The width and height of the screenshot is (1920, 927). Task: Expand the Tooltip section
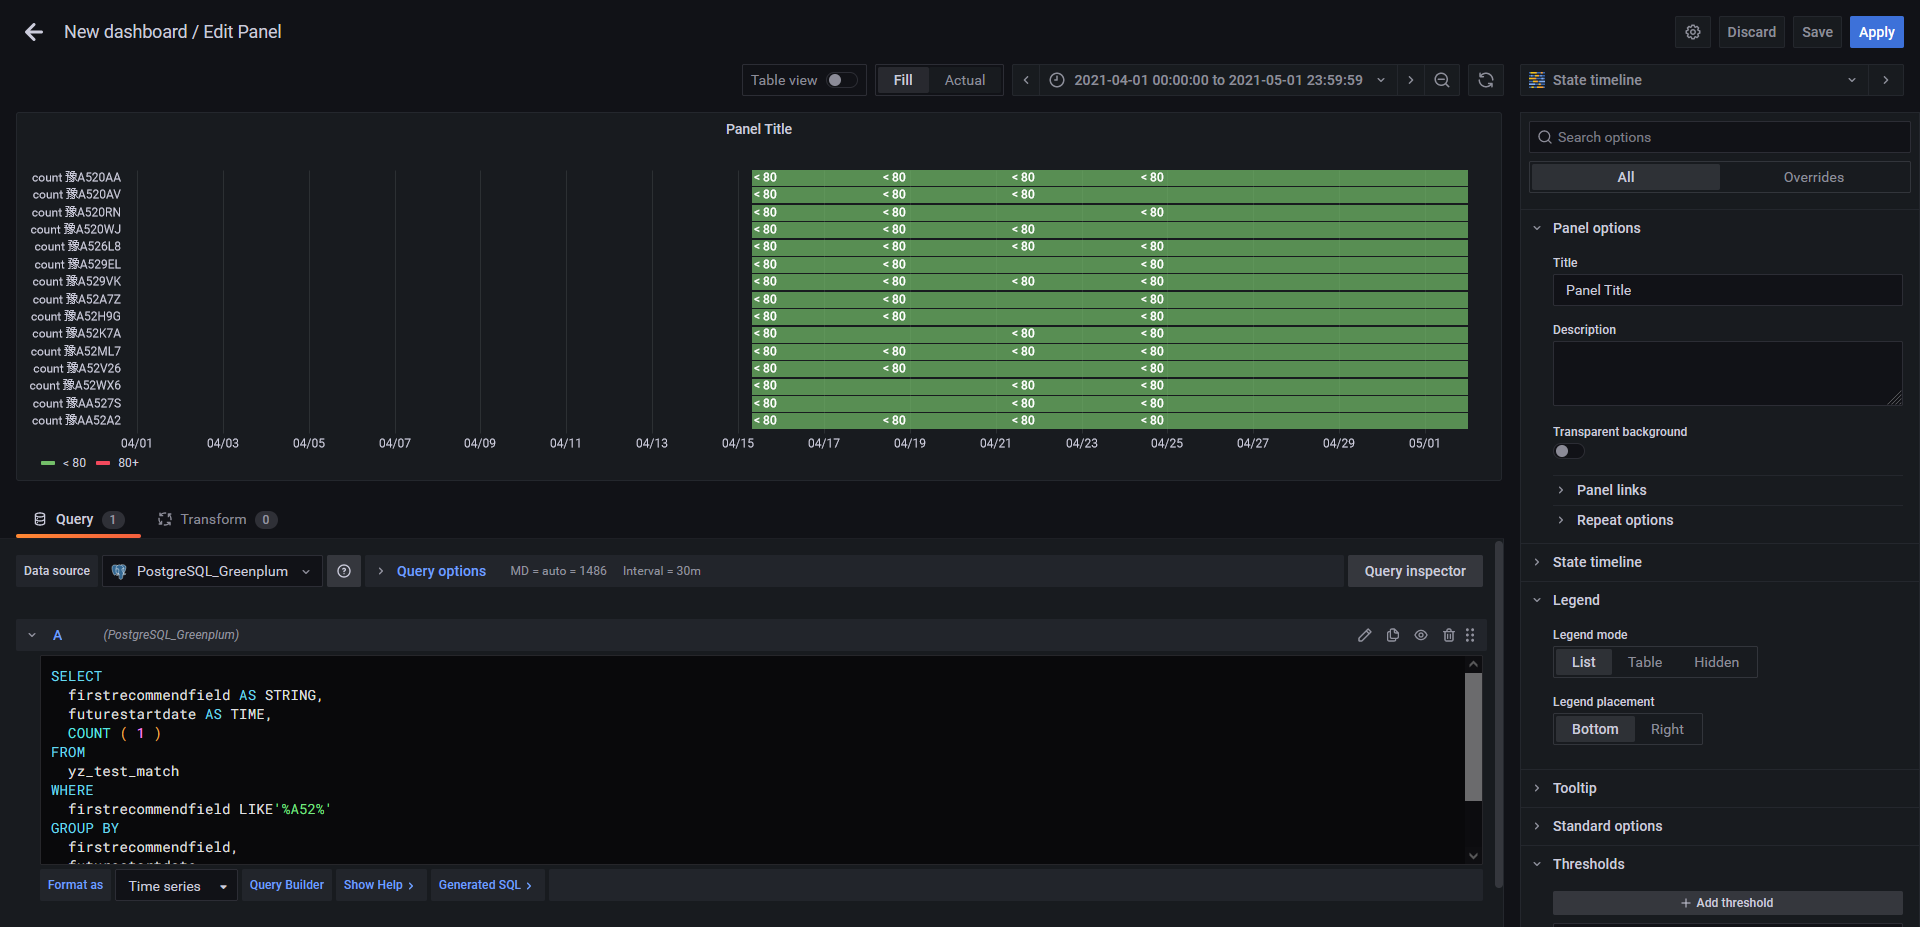(1574, 788)
